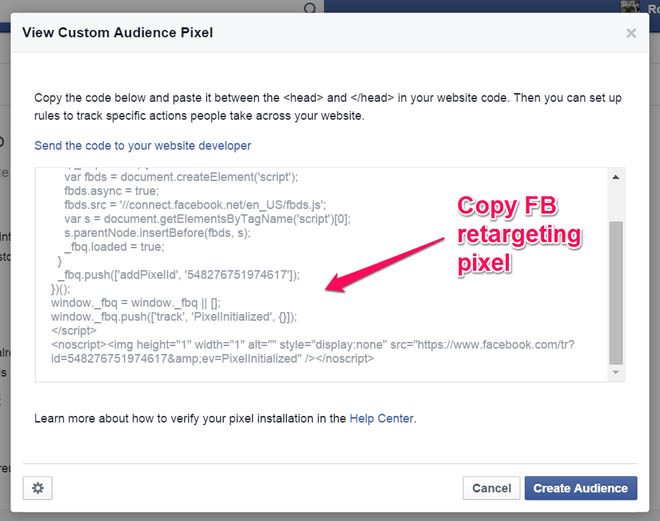The height and width of the screenshot is (521, 660).
Task: Click the search magnifier icon at top
Action: point(311,9)
